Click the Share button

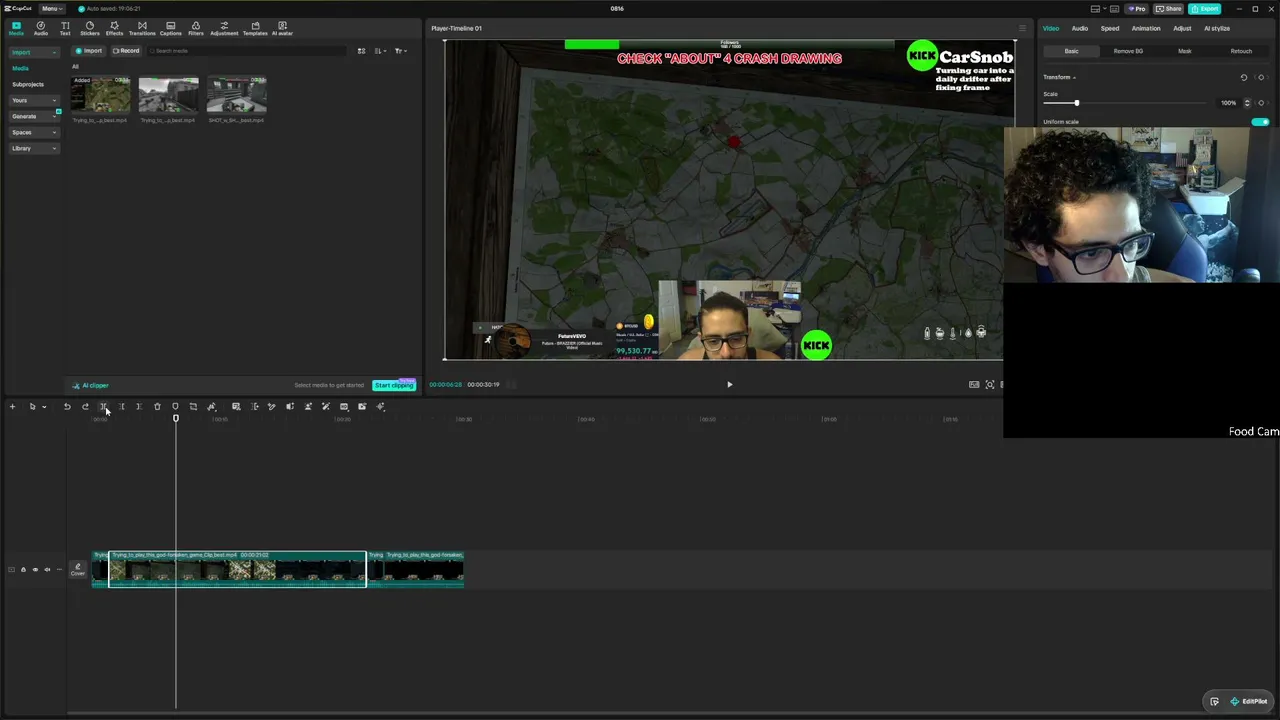(1168, 9)
